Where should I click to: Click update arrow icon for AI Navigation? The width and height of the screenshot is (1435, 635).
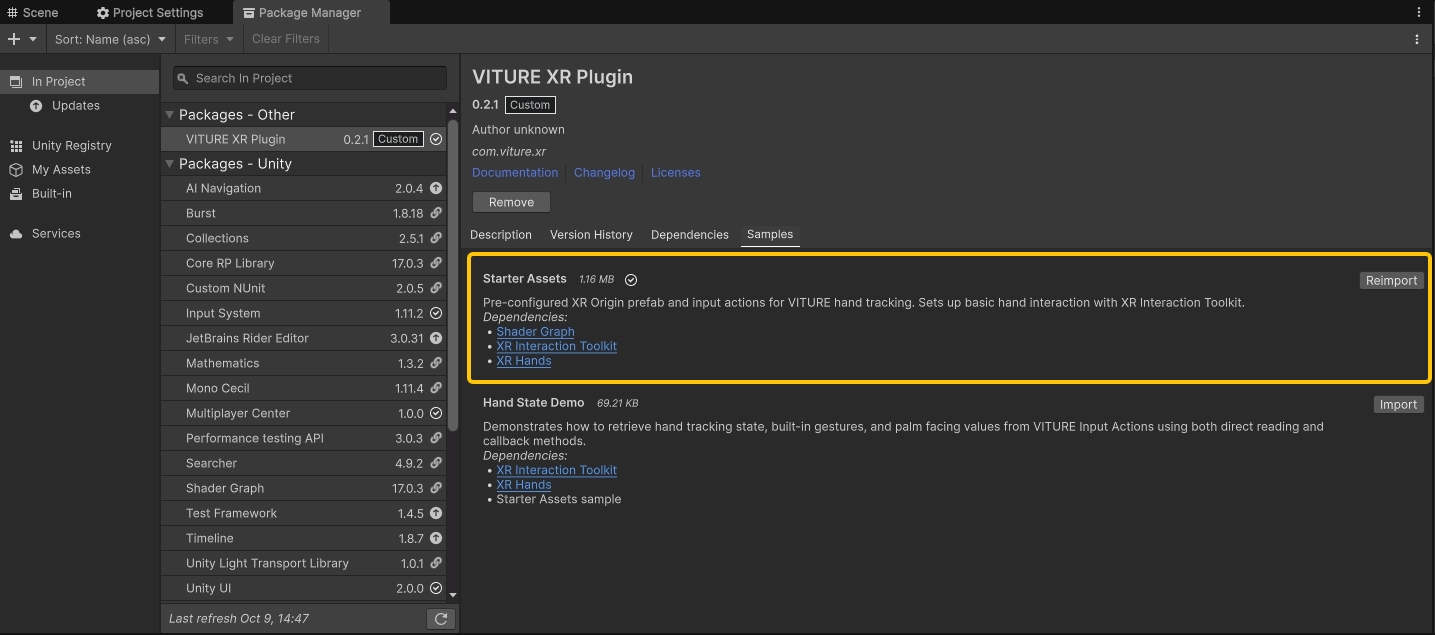[436, 188]
